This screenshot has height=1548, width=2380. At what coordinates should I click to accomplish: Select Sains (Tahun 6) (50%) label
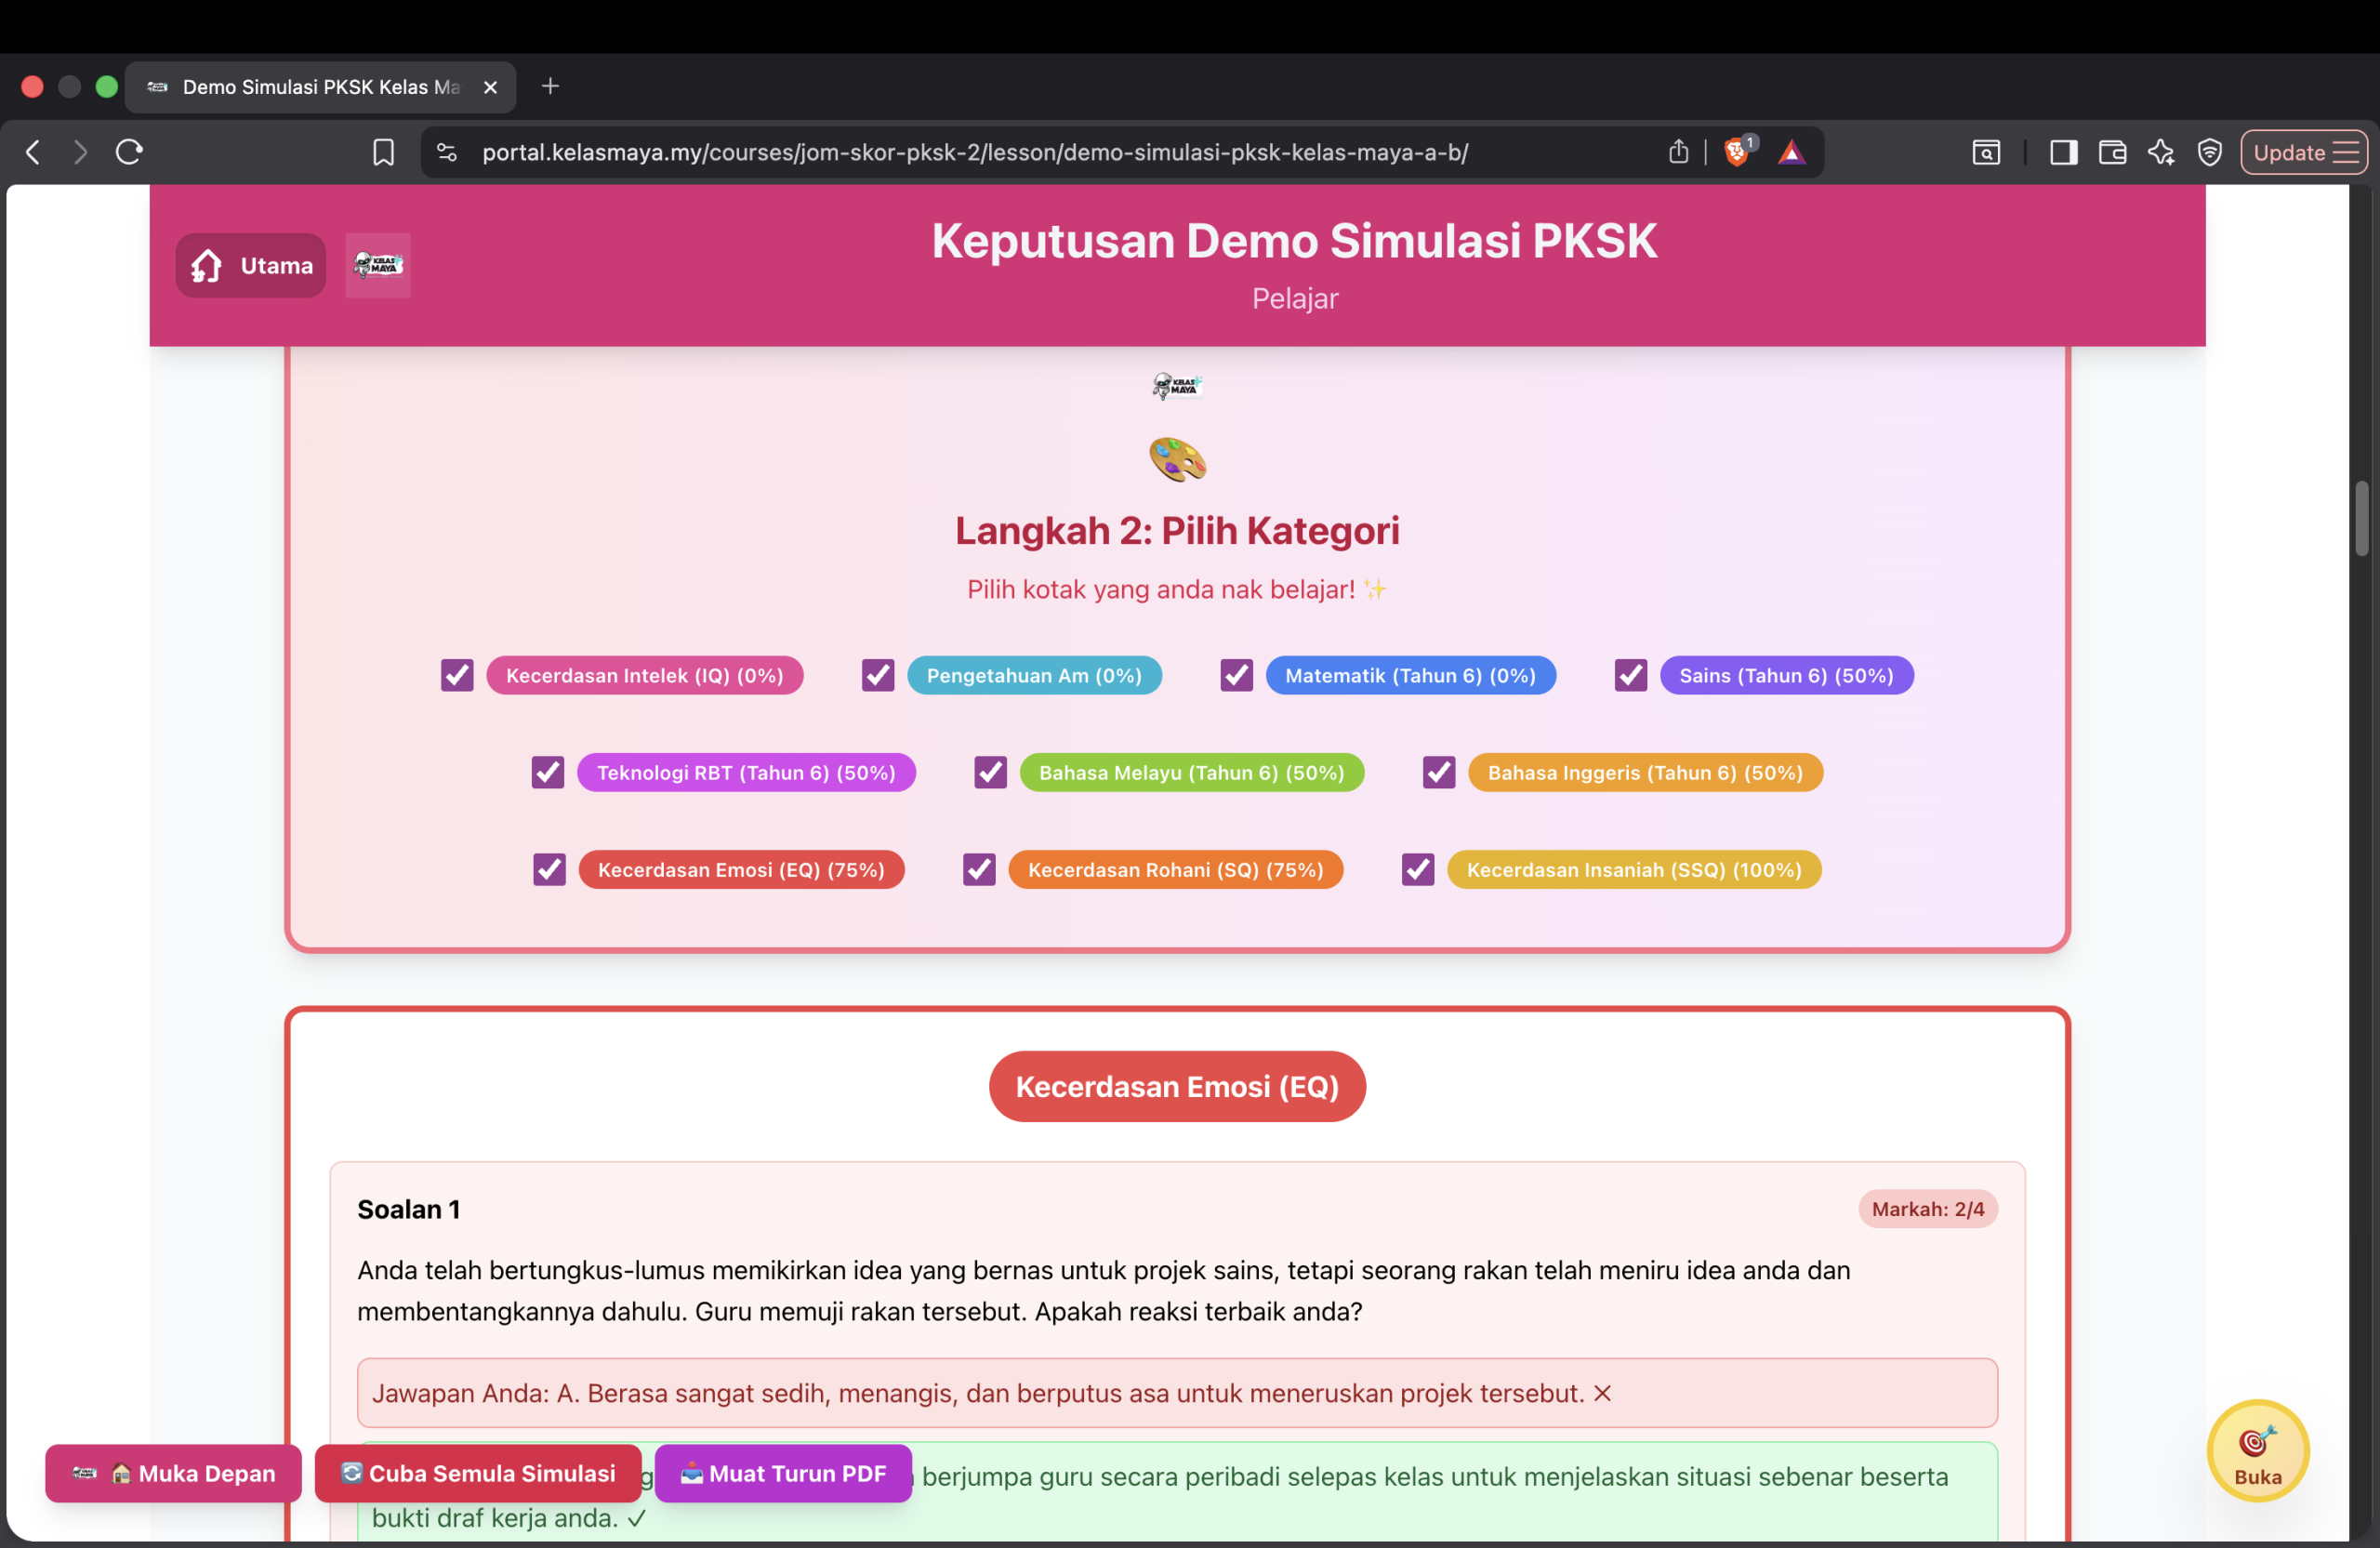(x=1786, y=675)
